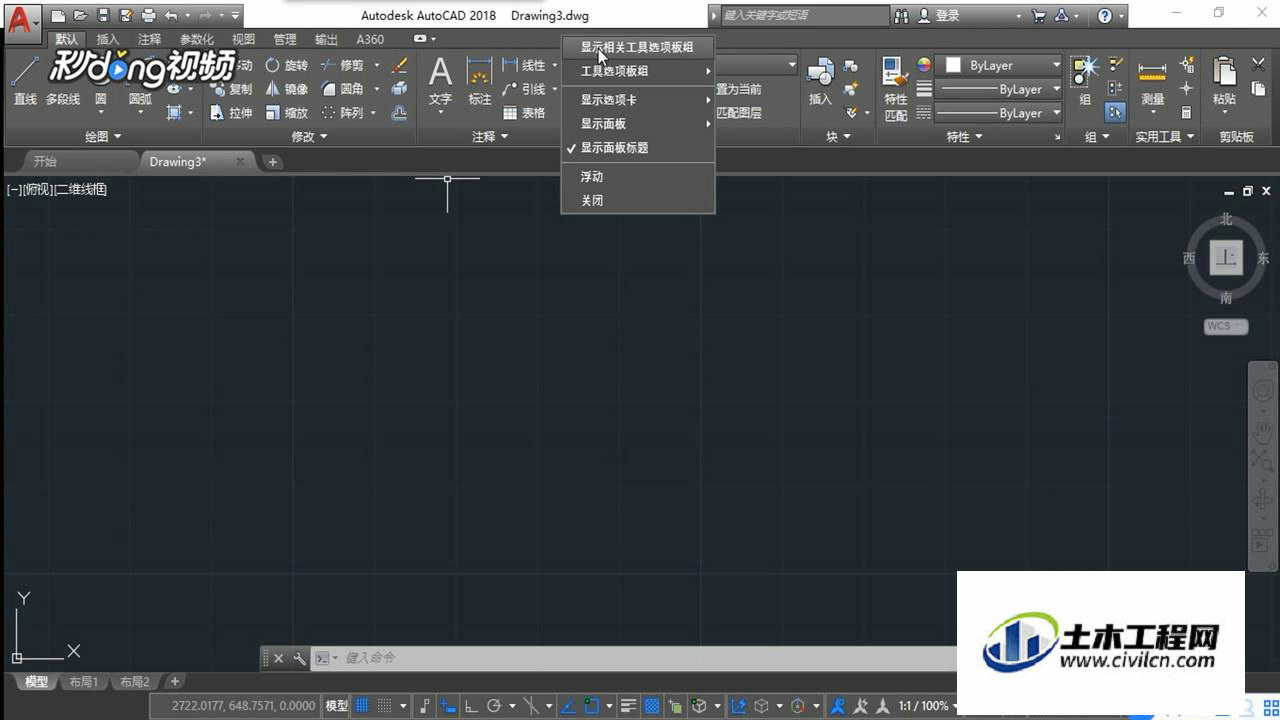Click the Rotate (旋转) tool
This screenshot has height=720, width=1280.
pos(287,65)
